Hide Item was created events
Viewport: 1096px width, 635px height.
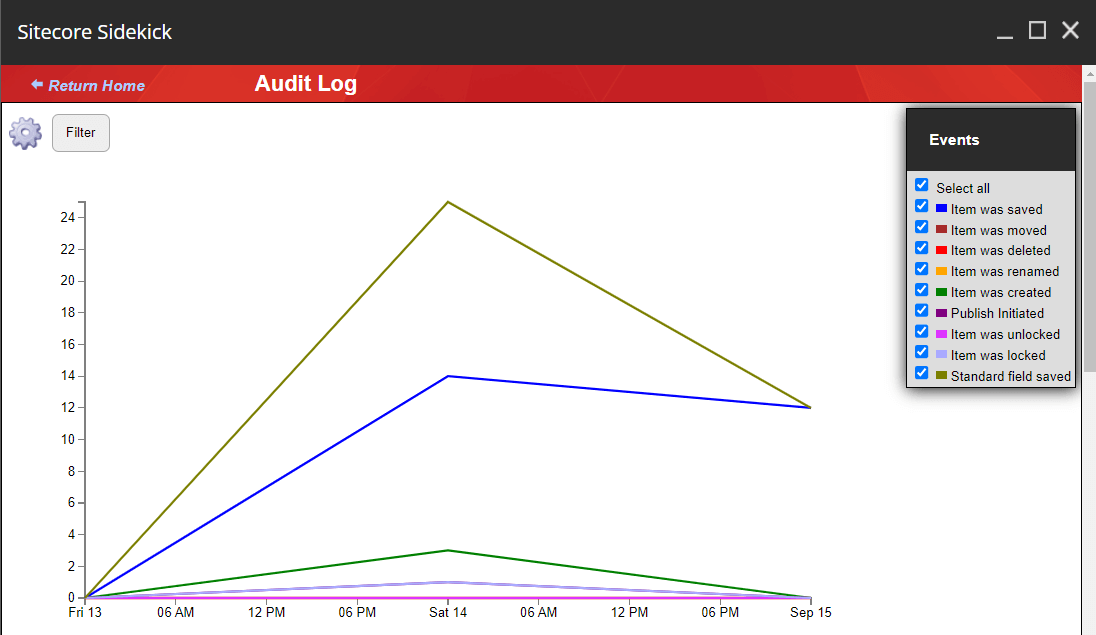click(x=922, y=290)
